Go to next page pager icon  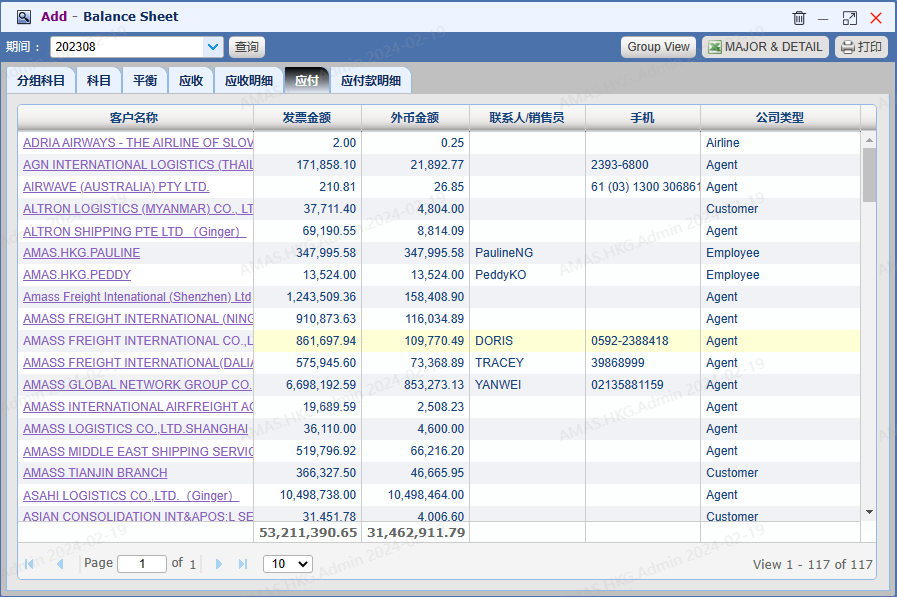point(219,564)
